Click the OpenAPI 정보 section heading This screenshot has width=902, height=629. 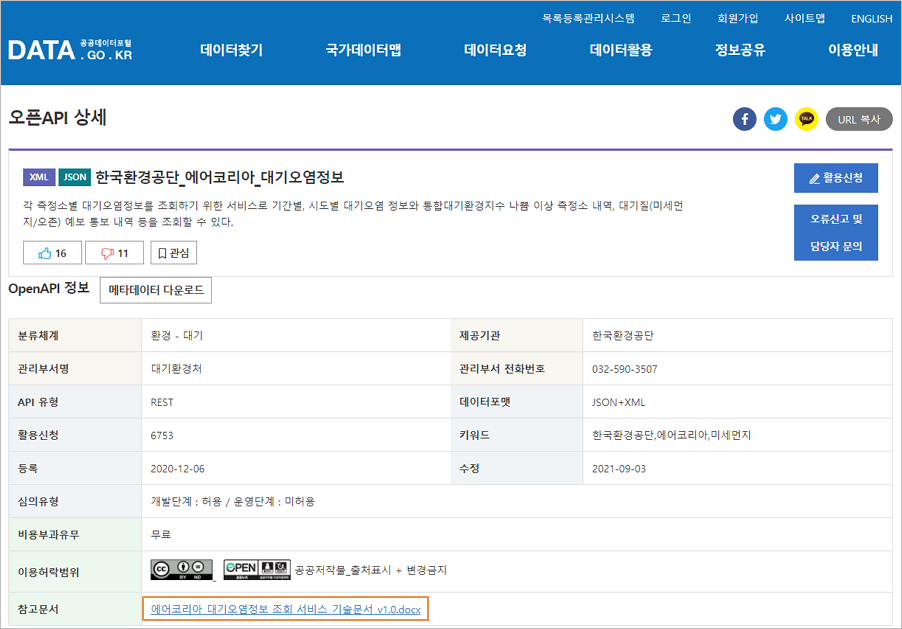tap(49, 288)
